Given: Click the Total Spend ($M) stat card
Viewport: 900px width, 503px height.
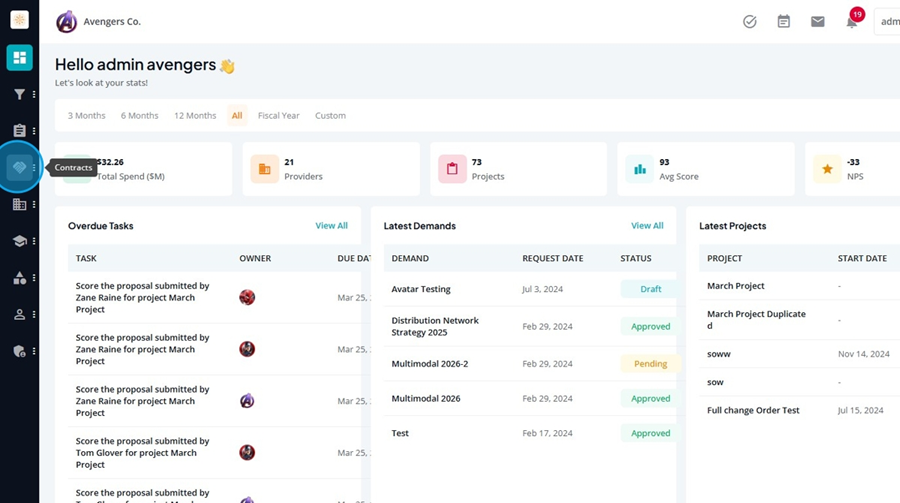Looking at the screenshot, I should [143, 169].
